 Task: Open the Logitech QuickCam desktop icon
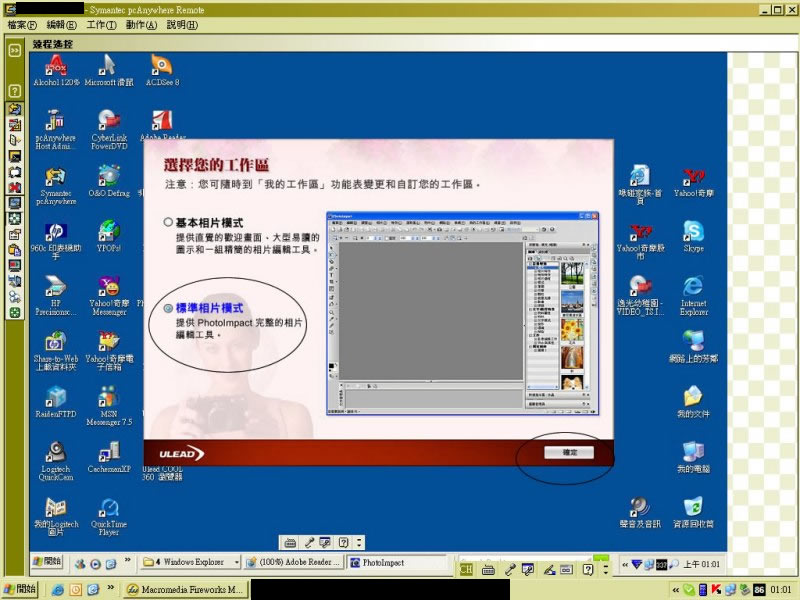56,461
